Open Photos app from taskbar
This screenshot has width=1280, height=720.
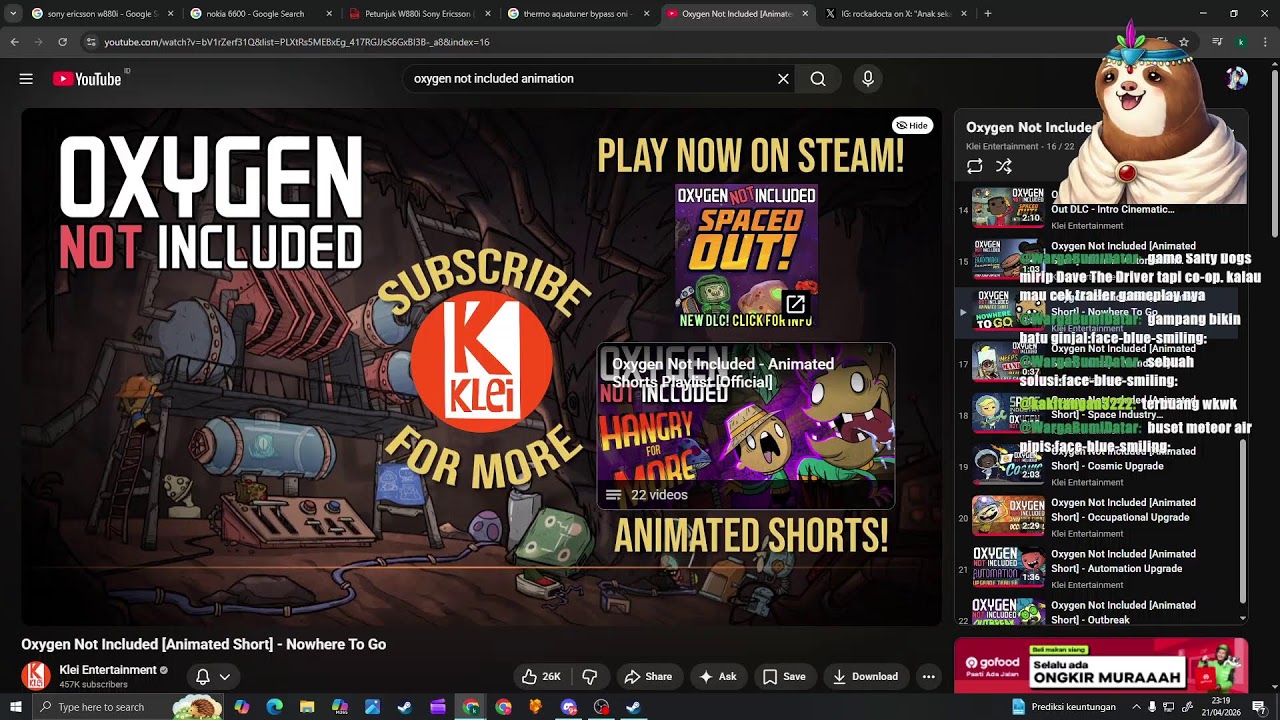coord(372,707)
